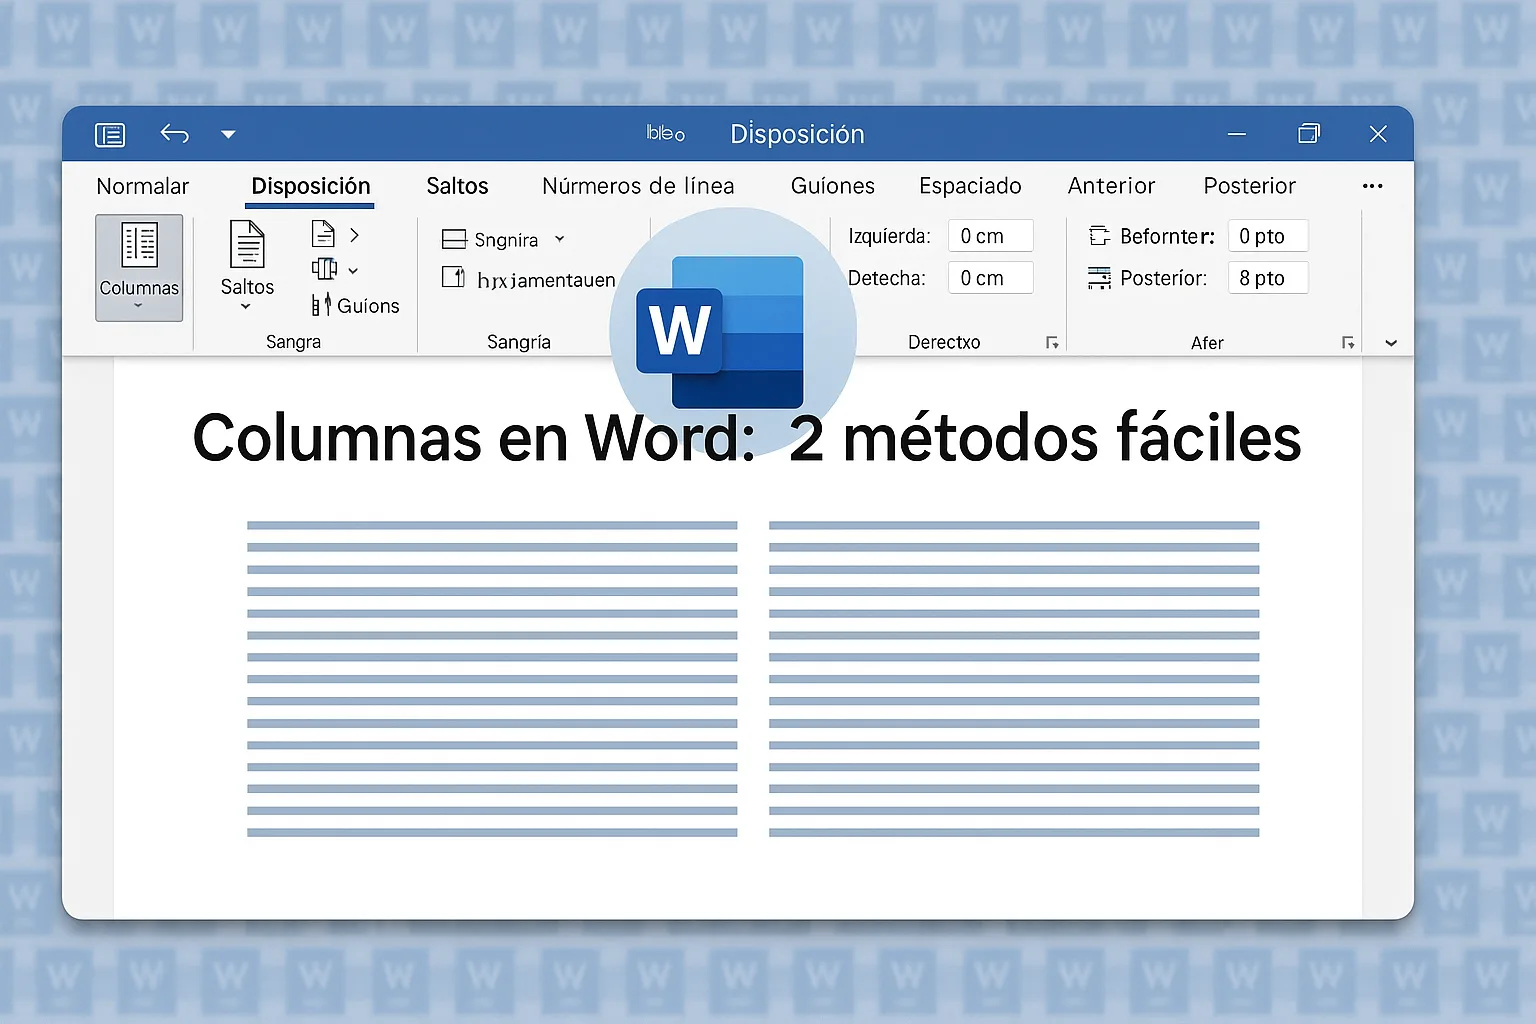Click the Befornter spacing icon
Screen dimensions: 1536x1024
1099,236
